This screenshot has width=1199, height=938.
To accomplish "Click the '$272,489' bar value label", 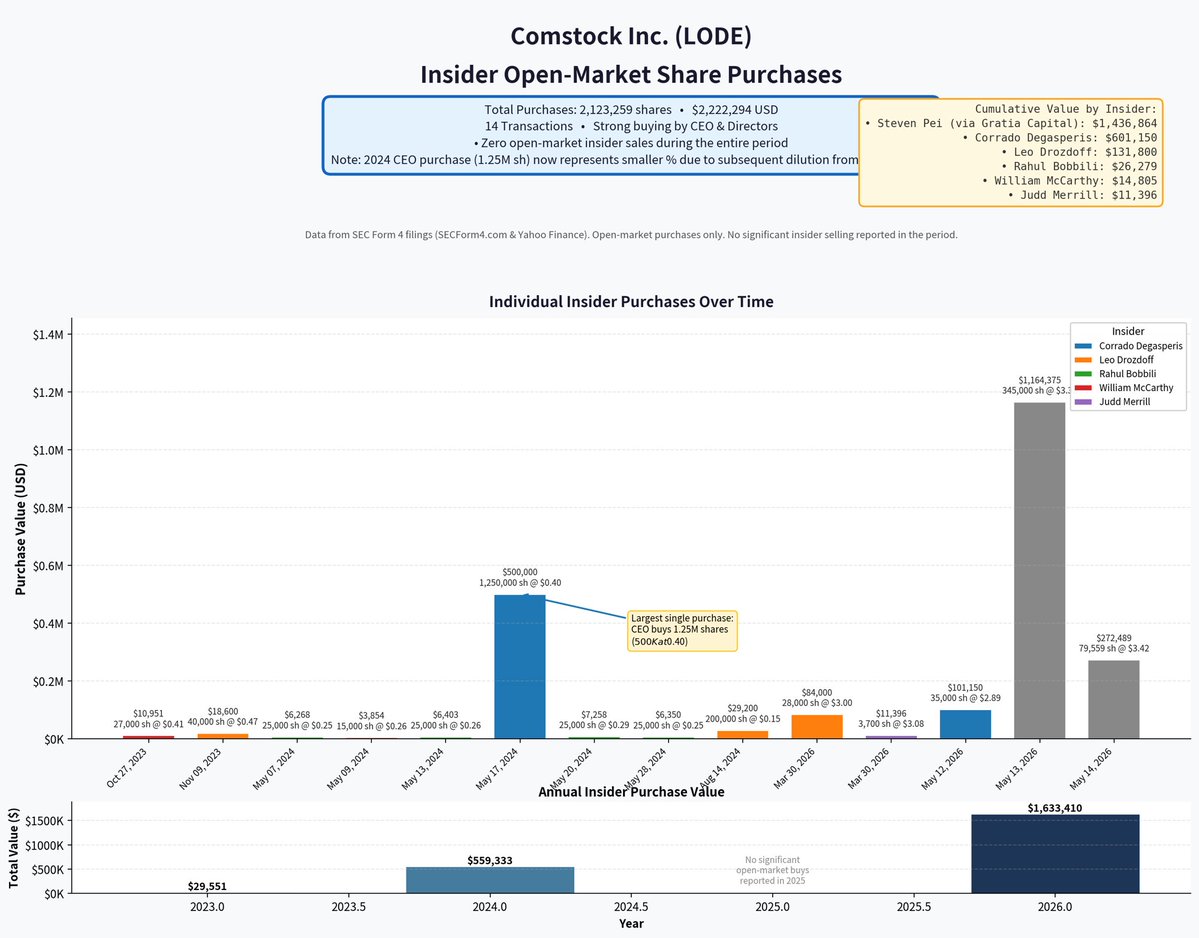I will [x=1113, y=638].
